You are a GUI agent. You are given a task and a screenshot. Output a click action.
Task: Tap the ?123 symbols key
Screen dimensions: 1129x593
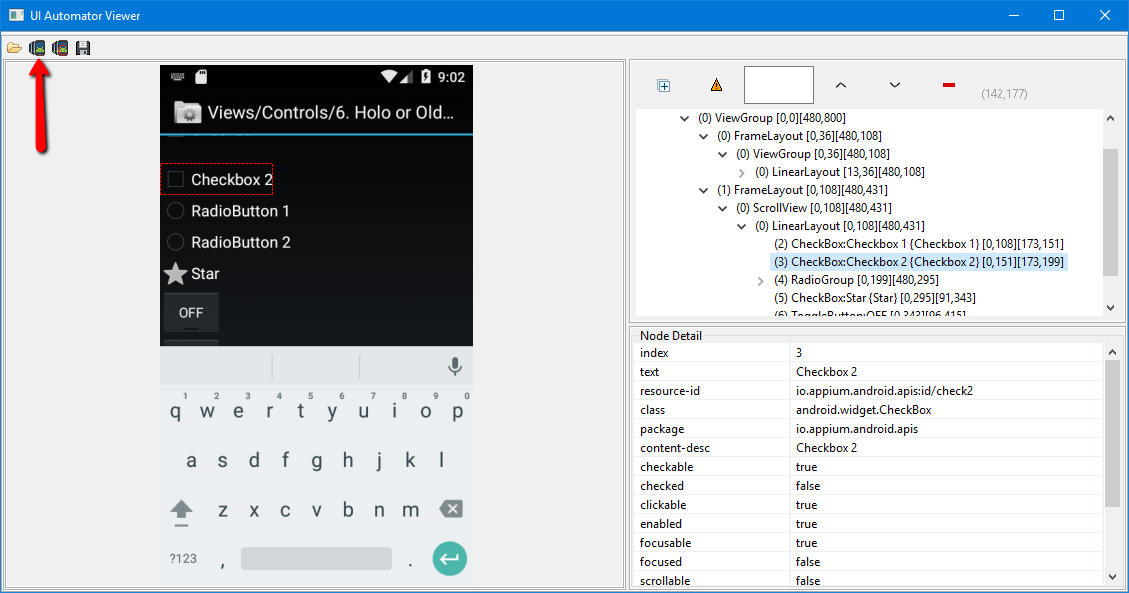point(183,558)
